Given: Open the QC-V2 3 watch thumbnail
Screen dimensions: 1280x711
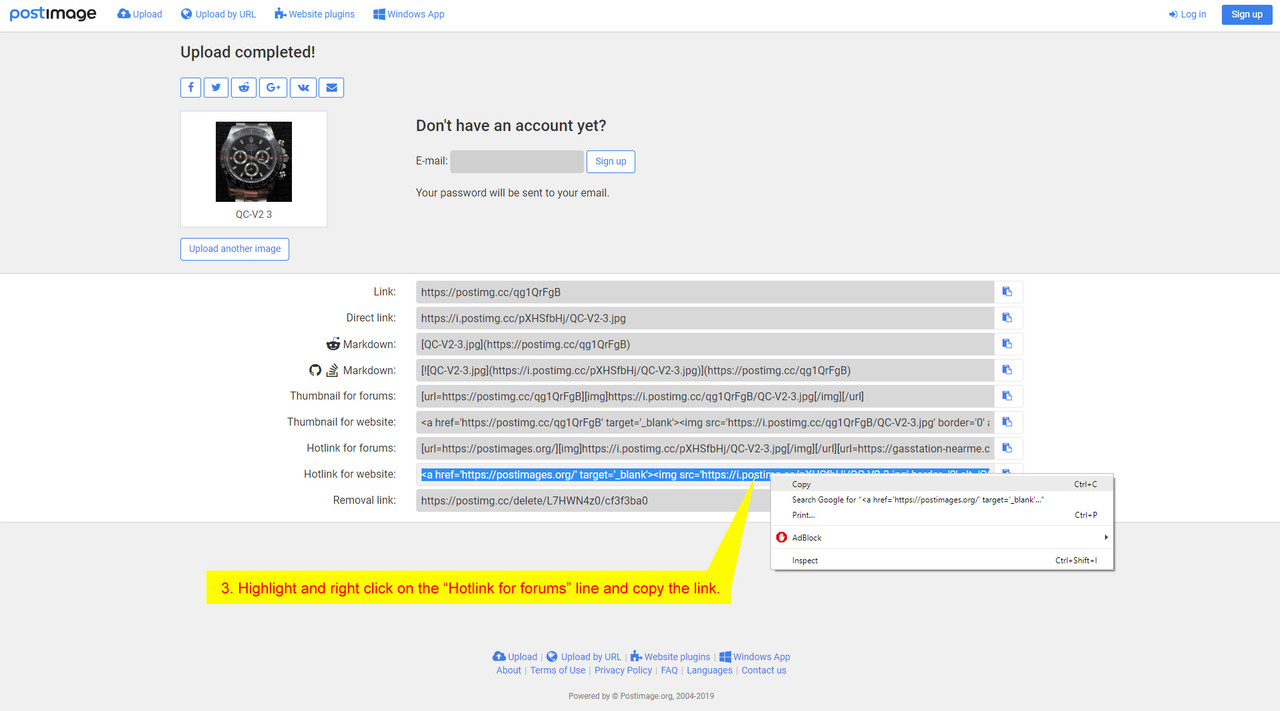Looking at the screenshot, I should 254,162.
